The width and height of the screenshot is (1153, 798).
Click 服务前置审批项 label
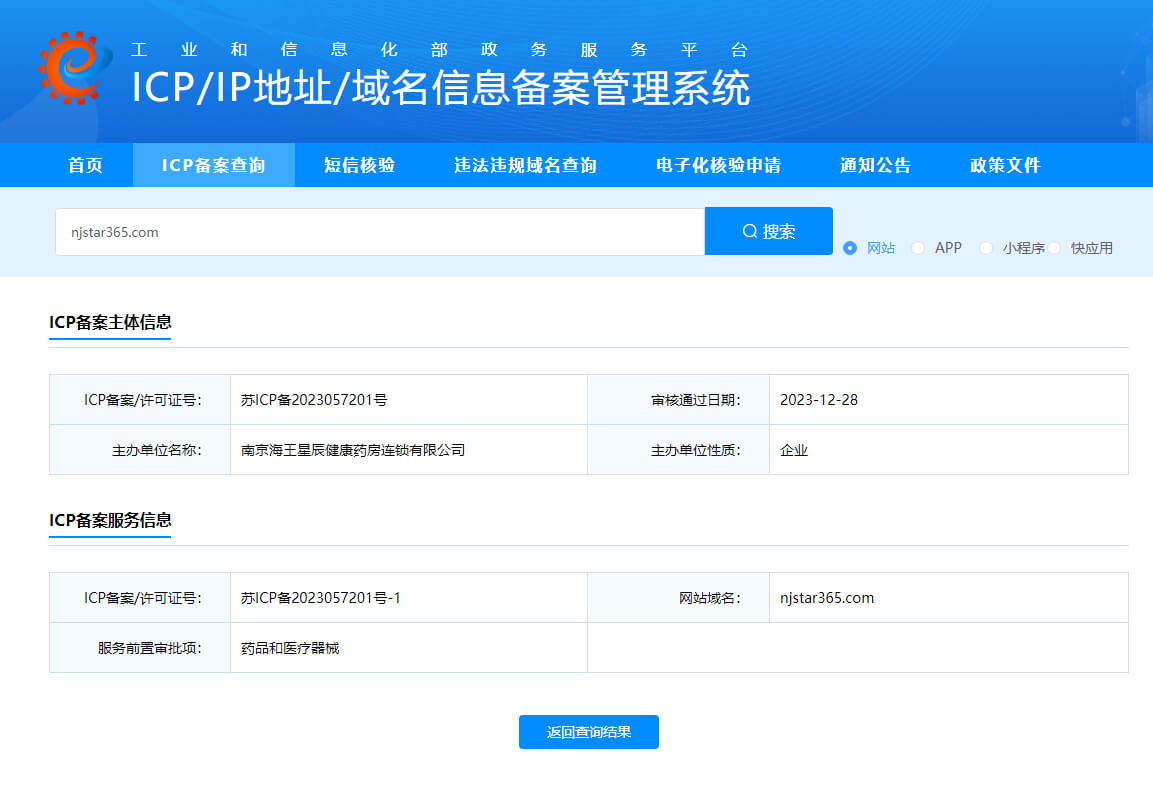click(x=149, y=647)
